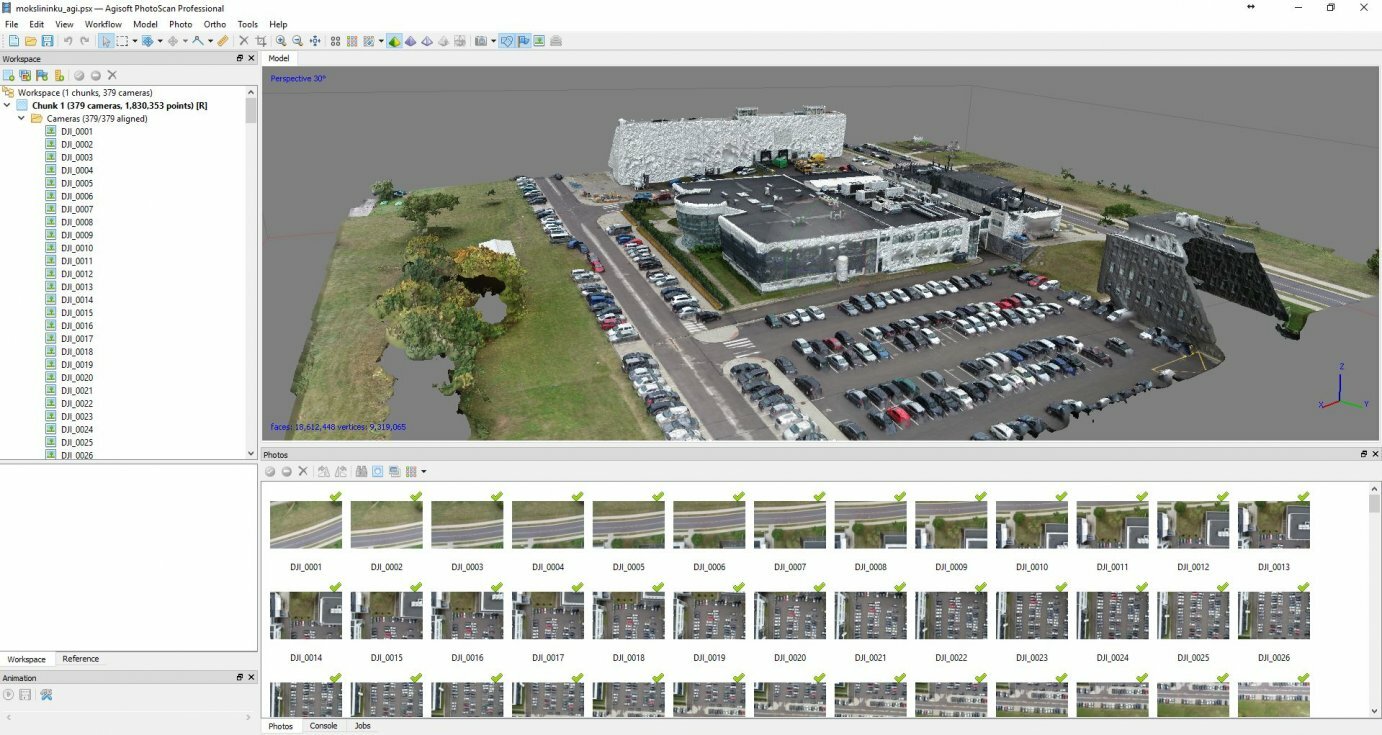Image resolution: width=1382 pixels, height=735 pixels.
Task: Open the Tools menu
Action: (x=247, y=24)
